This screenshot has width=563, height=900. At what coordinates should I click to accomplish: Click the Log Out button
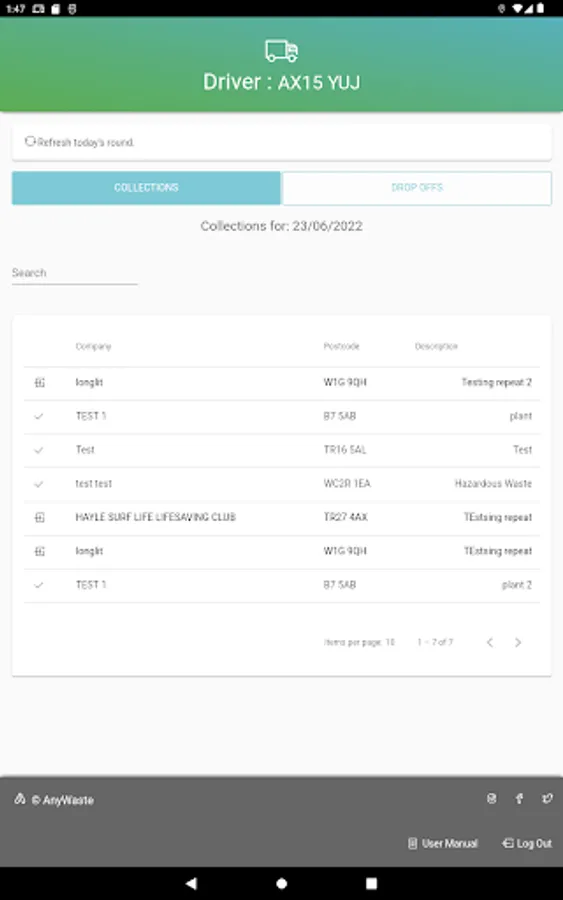(x=527, y=843)
